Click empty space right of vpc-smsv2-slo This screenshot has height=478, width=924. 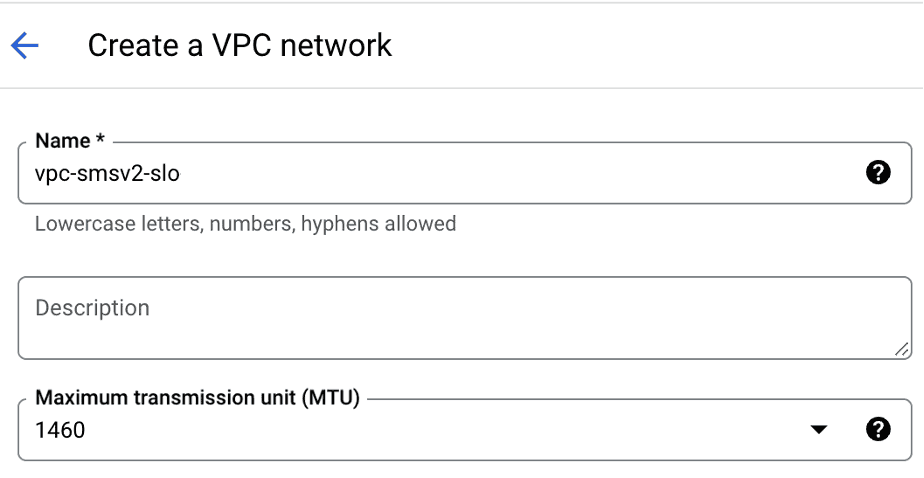500,174
